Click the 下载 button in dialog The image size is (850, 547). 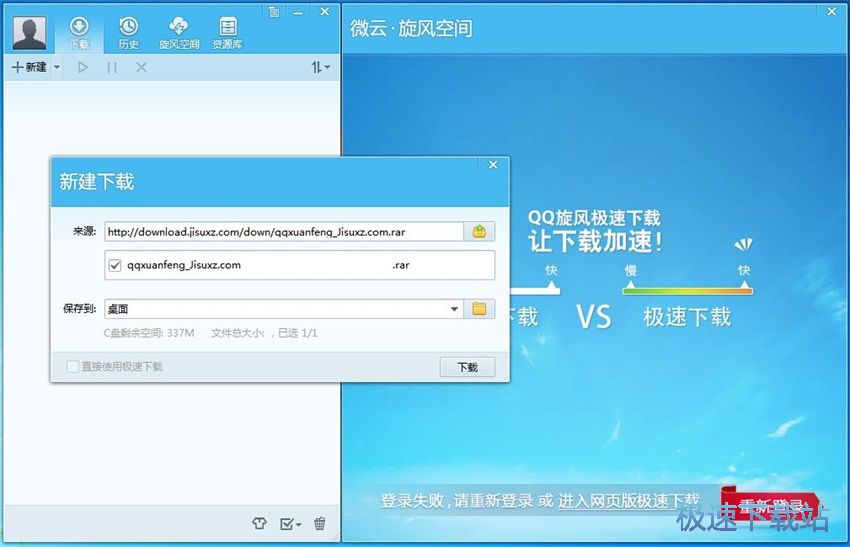[467, 367]
